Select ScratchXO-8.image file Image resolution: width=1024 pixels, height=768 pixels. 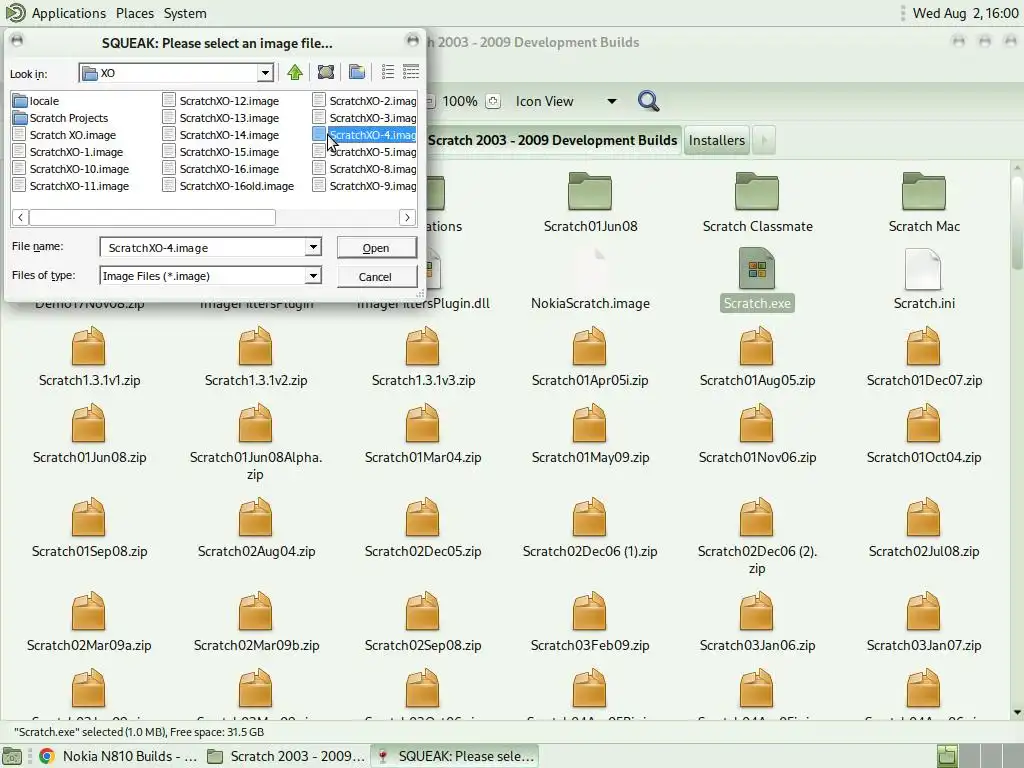click(x=364, y=168)
